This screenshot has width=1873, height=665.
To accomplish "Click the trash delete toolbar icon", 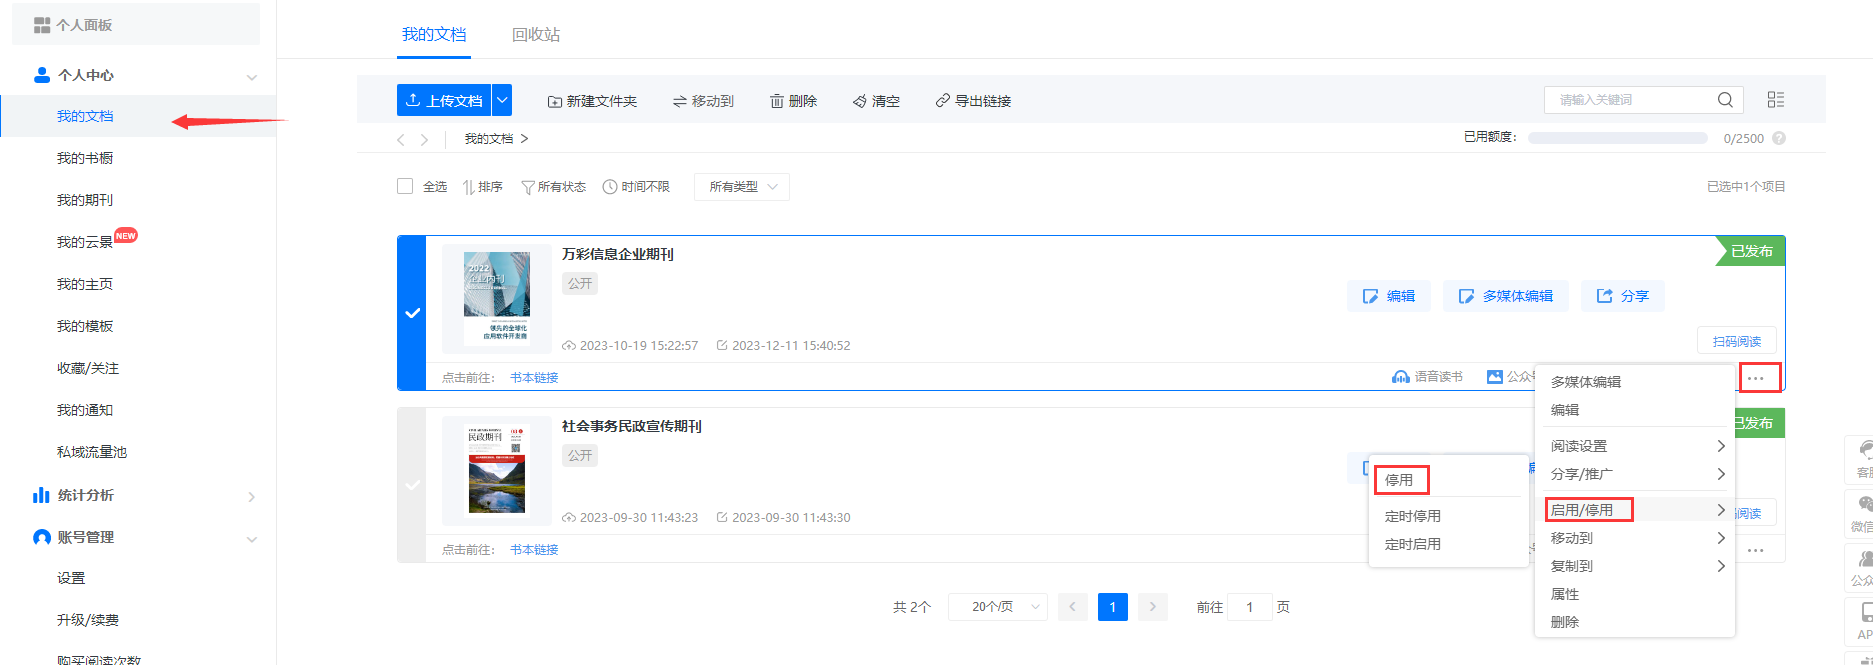I will (776, 101).
